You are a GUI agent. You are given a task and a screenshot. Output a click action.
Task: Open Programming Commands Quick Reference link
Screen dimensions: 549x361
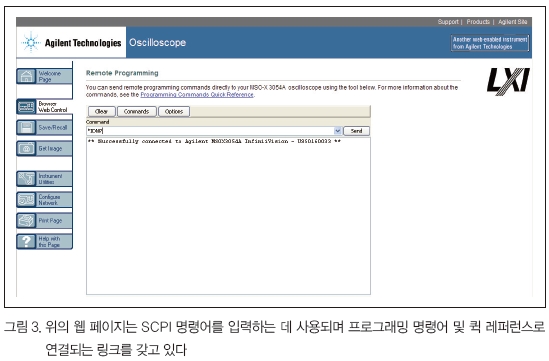click(x=197, y=95)
